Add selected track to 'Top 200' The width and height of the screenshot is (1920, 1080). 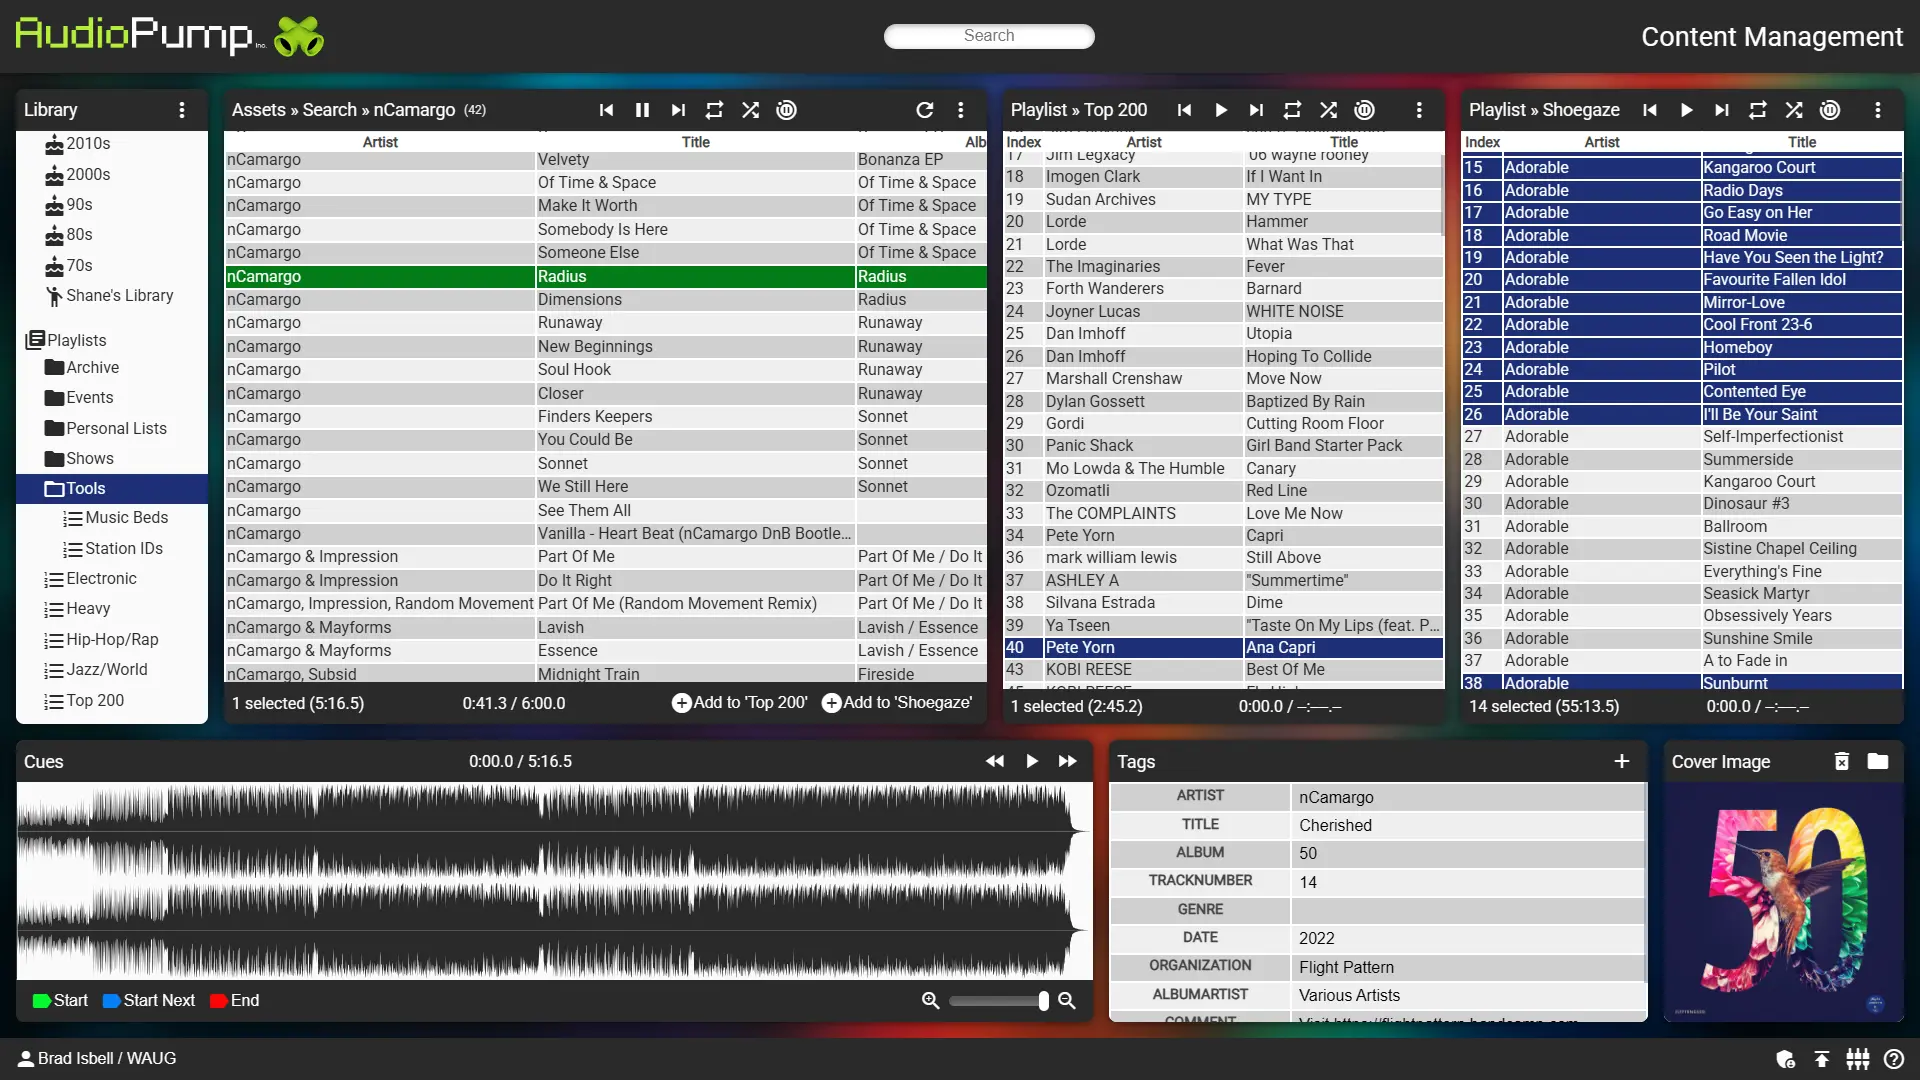tap(740, 703)
